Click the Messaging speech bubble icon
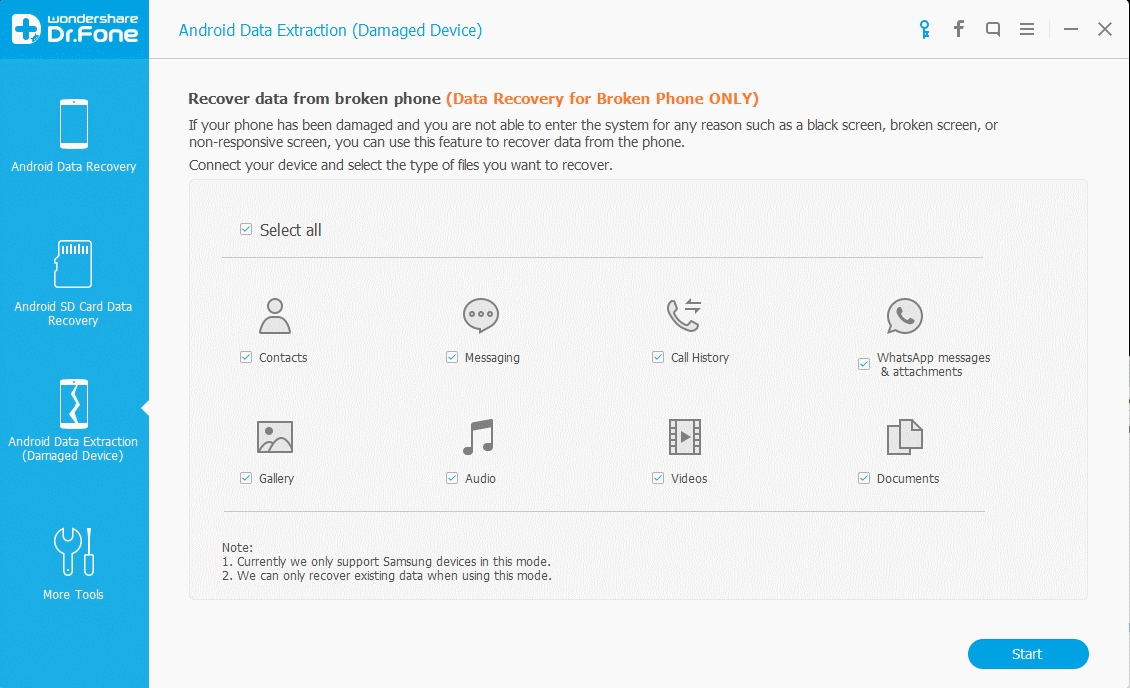 click(481, 315)
